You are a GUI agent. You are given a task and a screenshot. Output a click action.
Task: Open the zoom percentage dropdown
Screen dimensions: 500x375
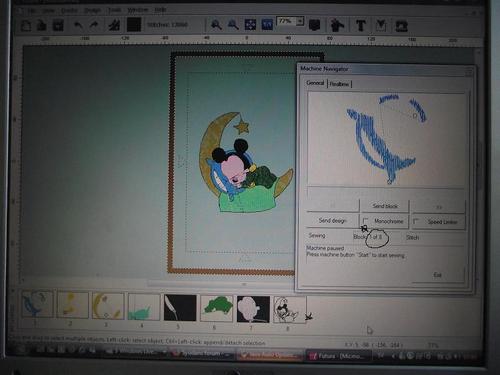pyautogui.click(x=300, y=21)
